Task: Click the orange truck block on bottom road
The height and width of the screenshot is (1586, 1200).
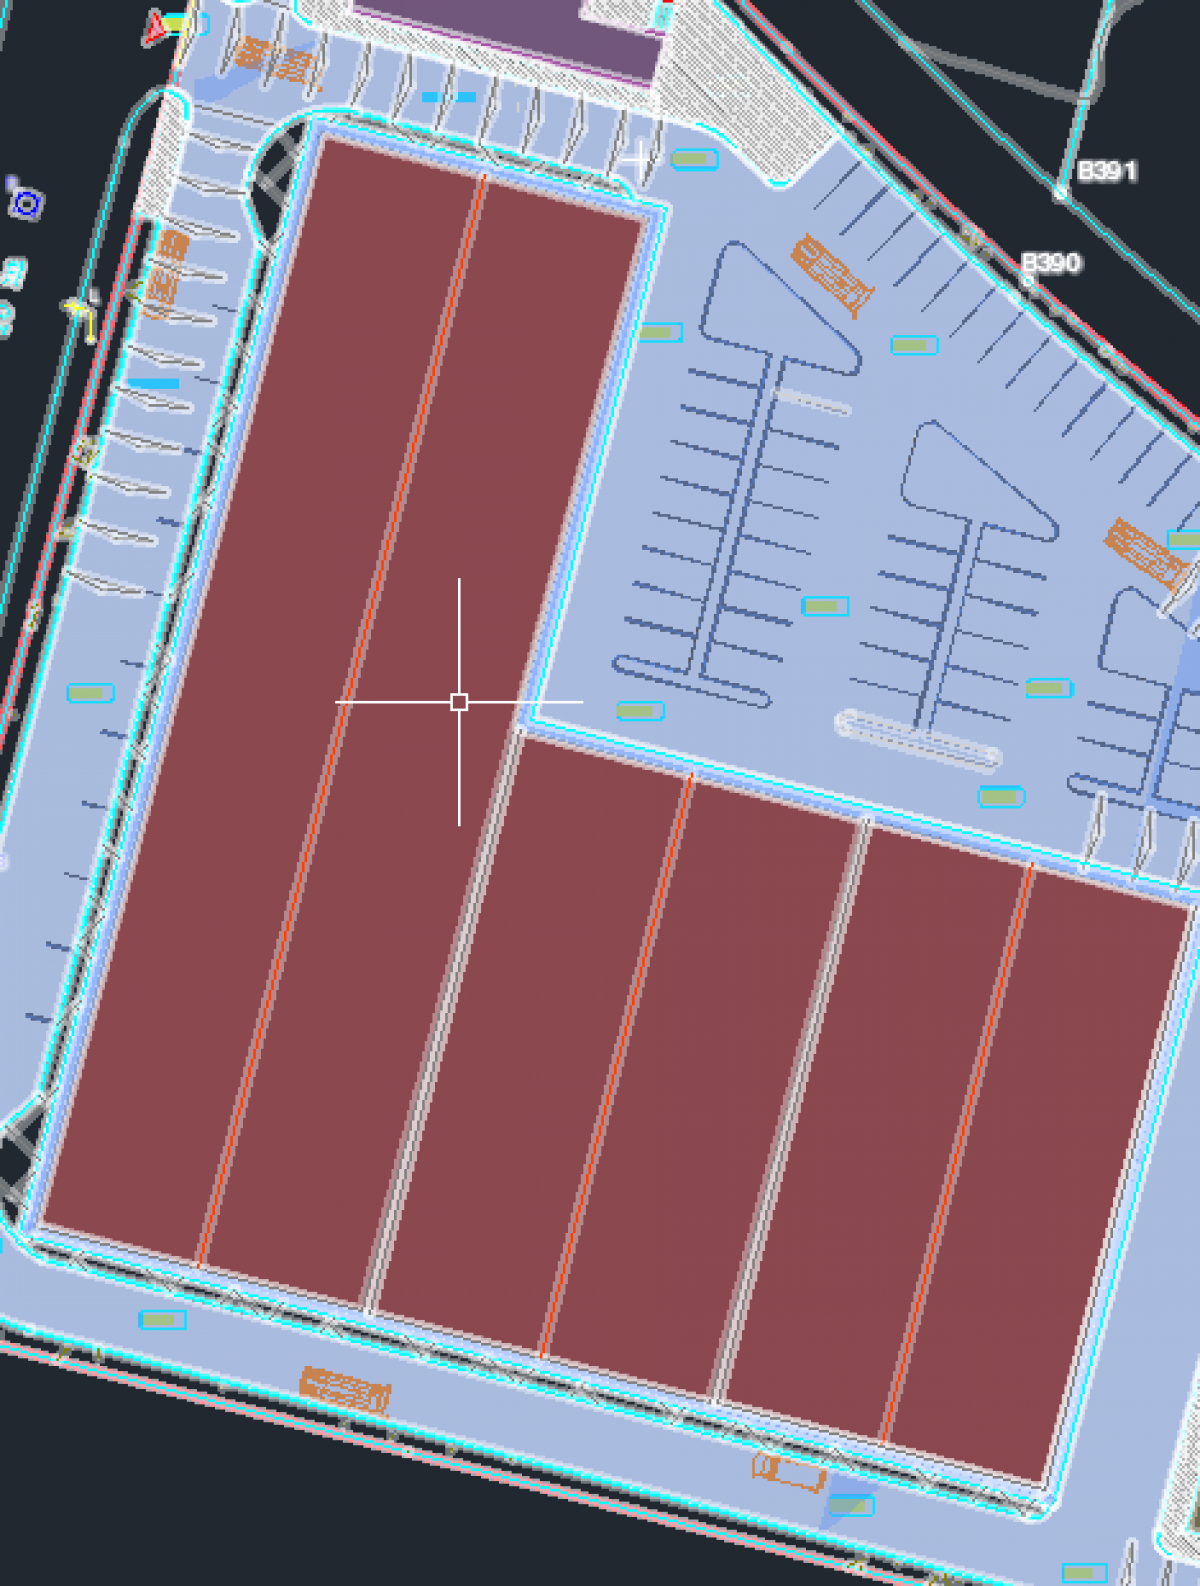Action: pos(345,1389)
